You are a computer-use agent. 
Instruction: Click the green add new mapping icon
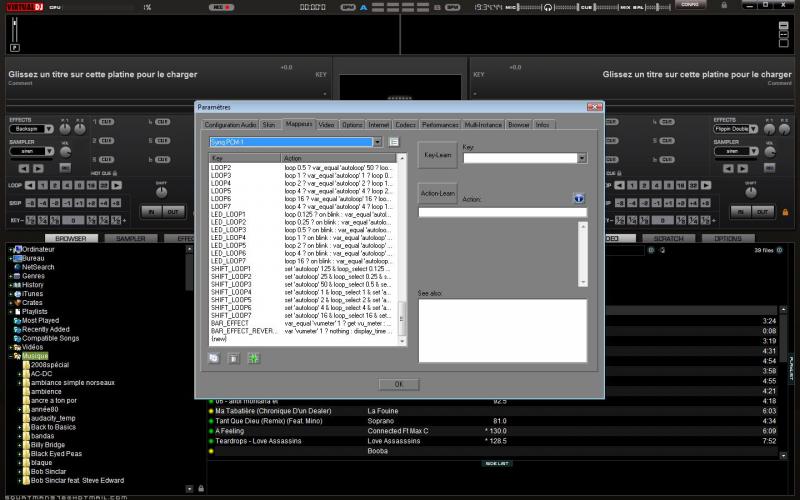253,358
